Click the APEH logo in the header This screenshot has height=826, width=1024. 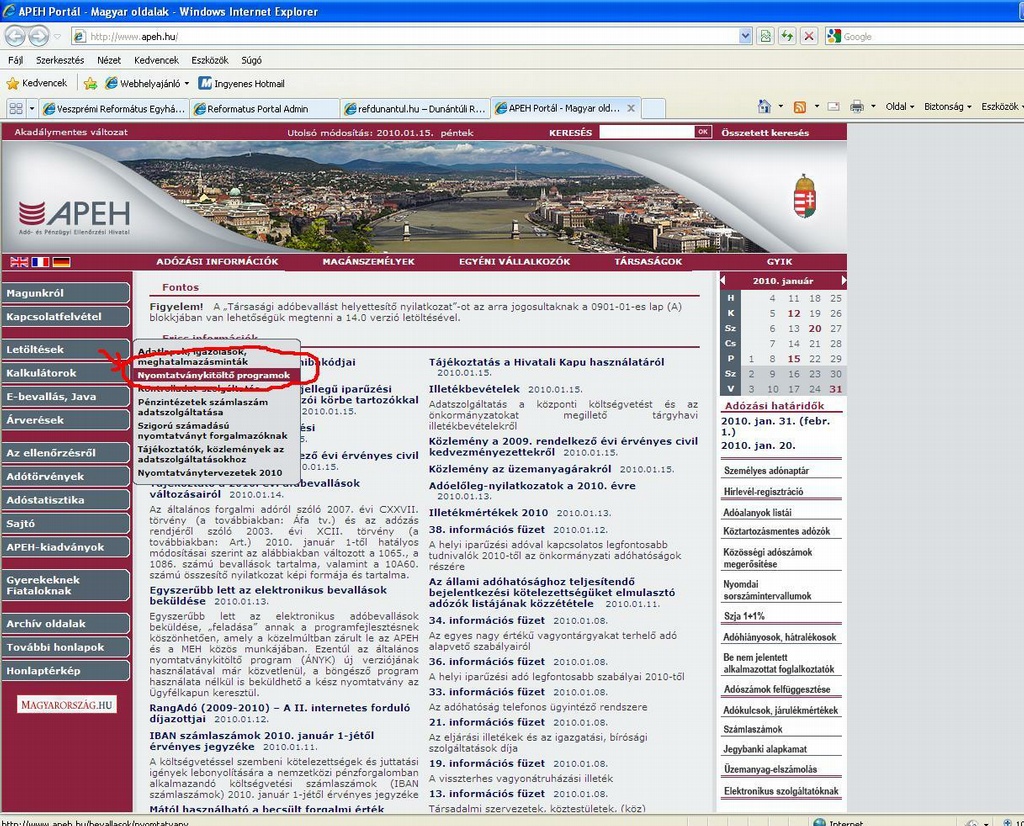tap(74, 216)
